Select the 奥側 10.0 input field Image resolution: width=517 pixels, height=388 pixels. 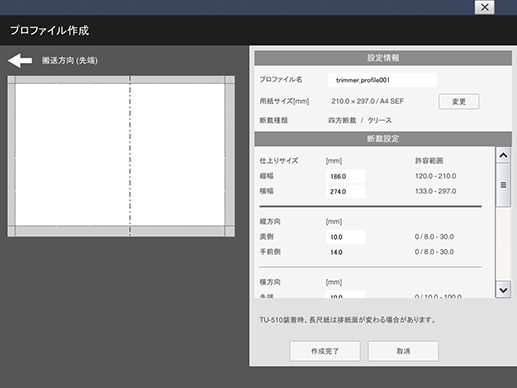[346, 237]
